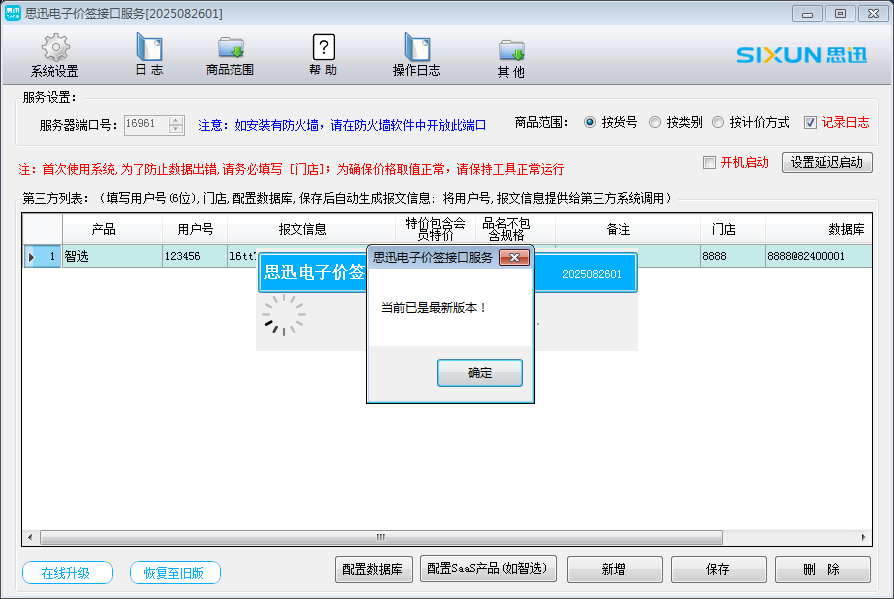Click the 用户号 column header

point(195,229)
